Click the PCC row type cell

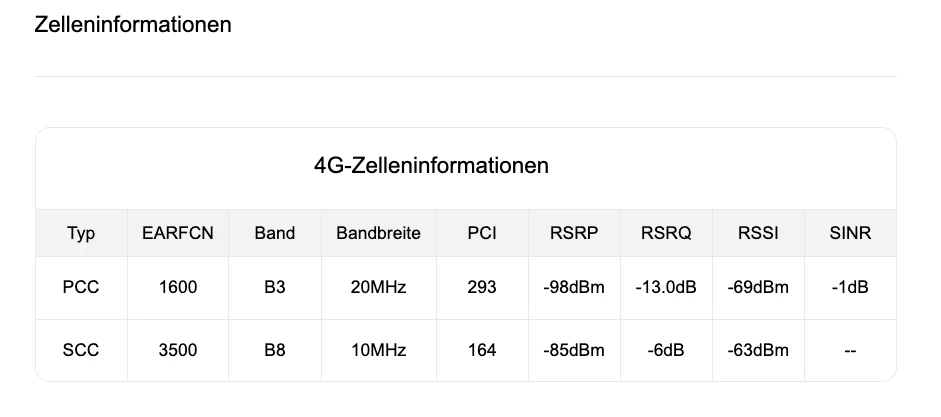[81, 287]
